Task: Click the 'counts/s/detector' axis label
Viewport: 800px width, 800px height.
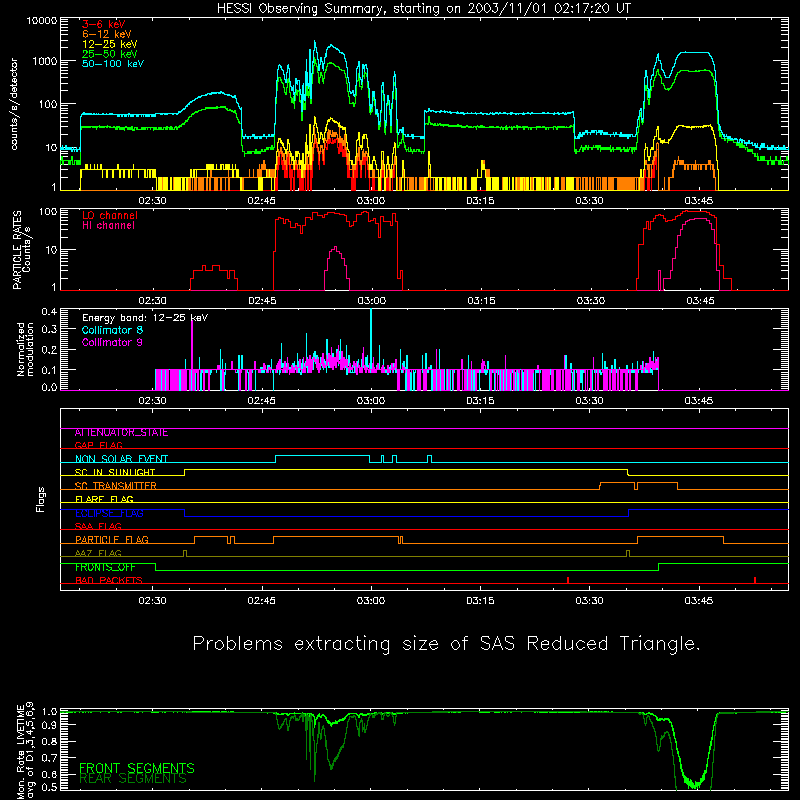Action: tap(14, 104)
